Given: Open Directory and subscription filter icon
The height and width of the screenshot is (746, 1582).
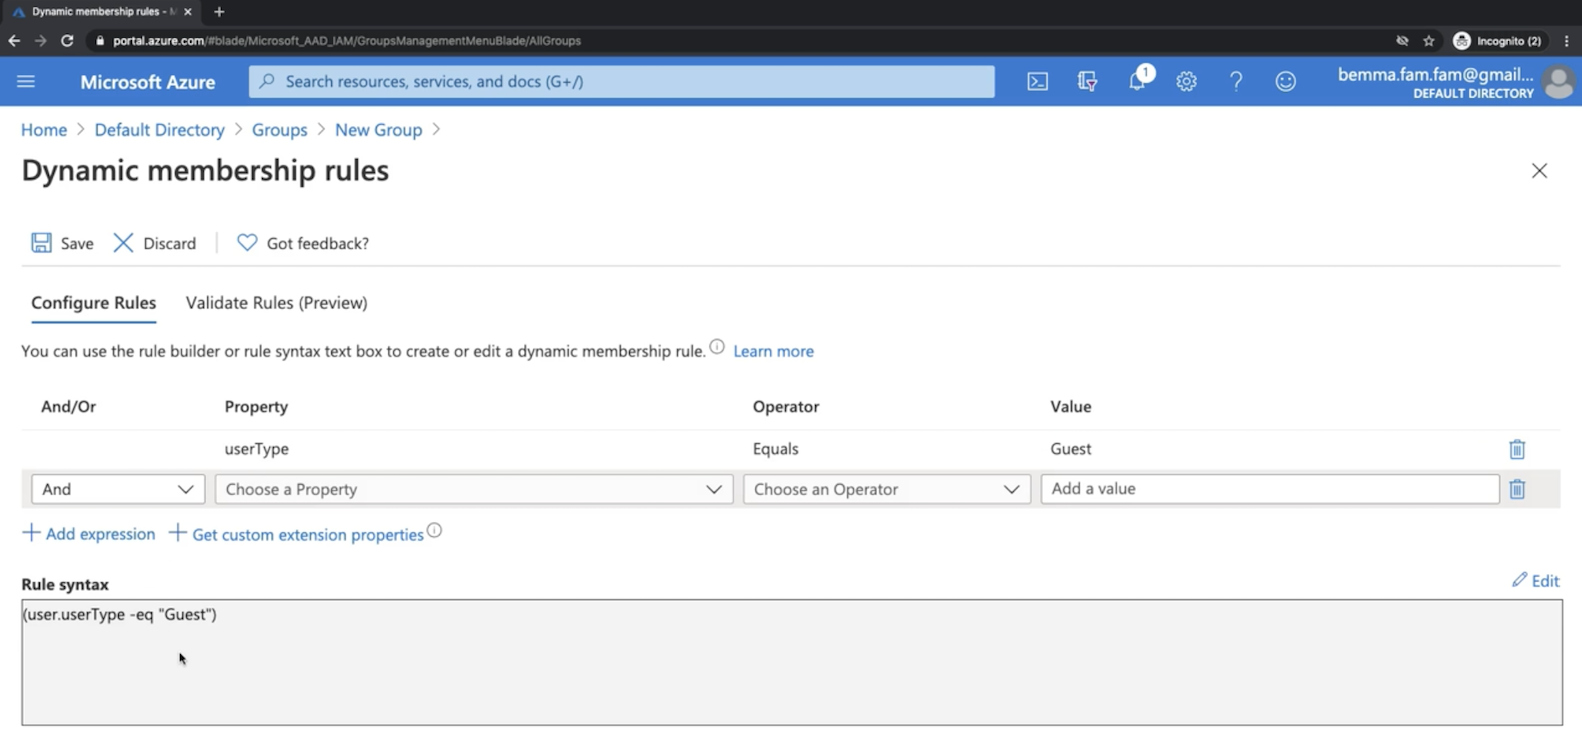Looking at the screenshot, I should point(1087,82).
